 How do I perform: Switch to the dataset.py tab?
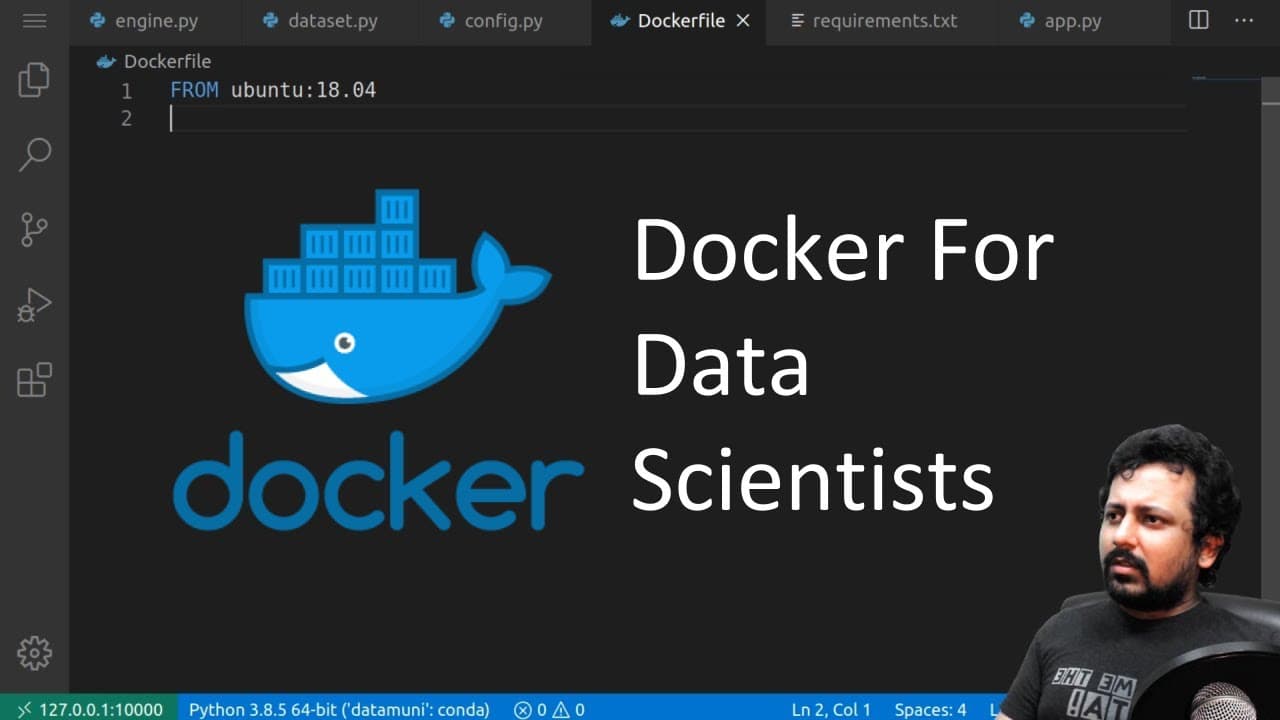tap(329, 20)
